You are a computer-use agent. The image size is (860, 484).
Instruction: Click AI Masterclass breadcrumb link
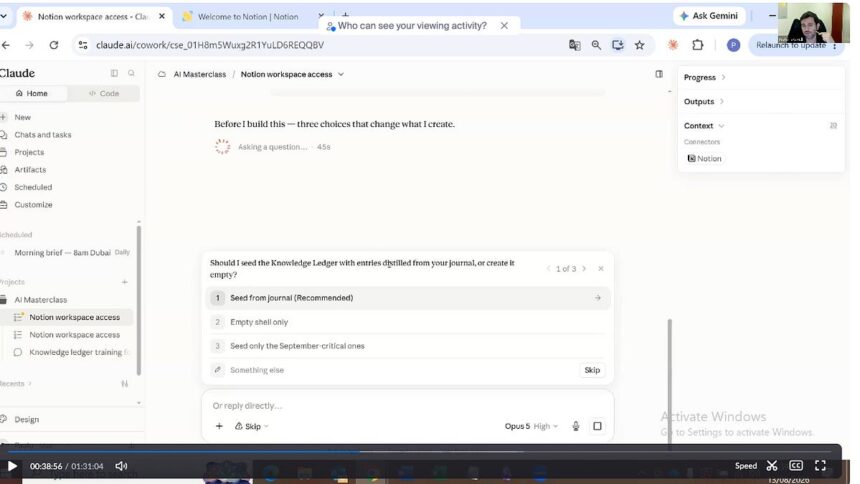click(200, 74)
